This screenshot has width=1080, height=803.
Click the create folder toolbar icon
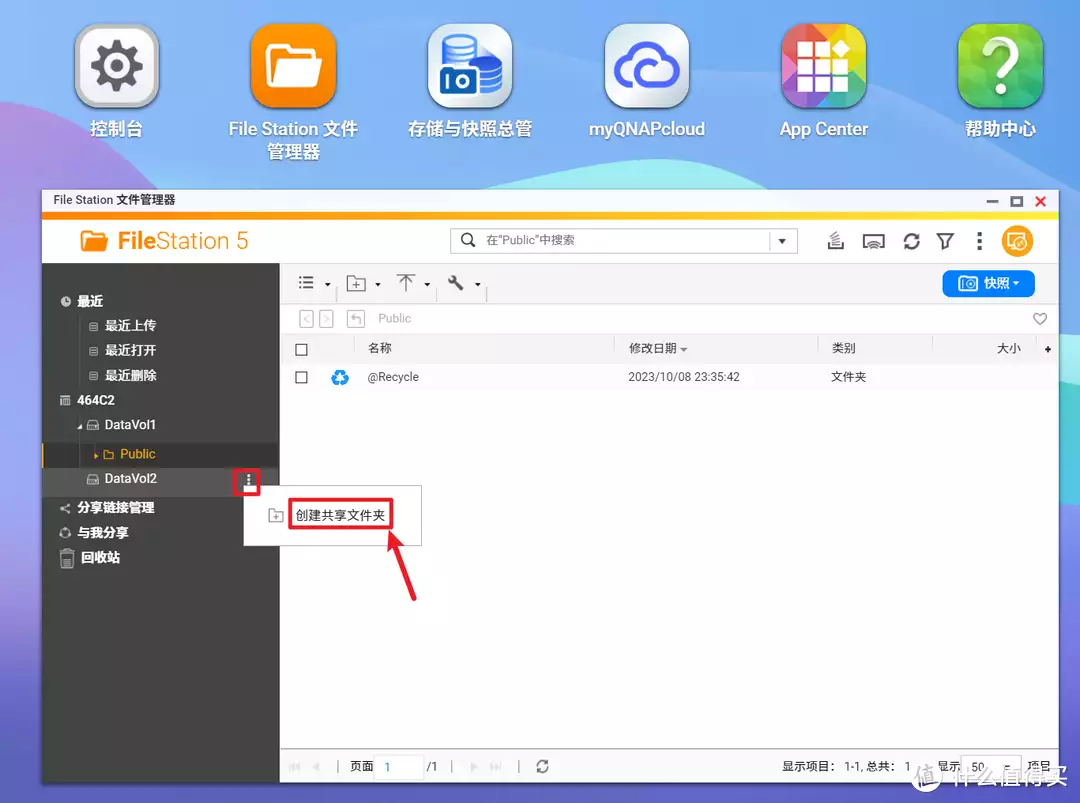(356, 283)
